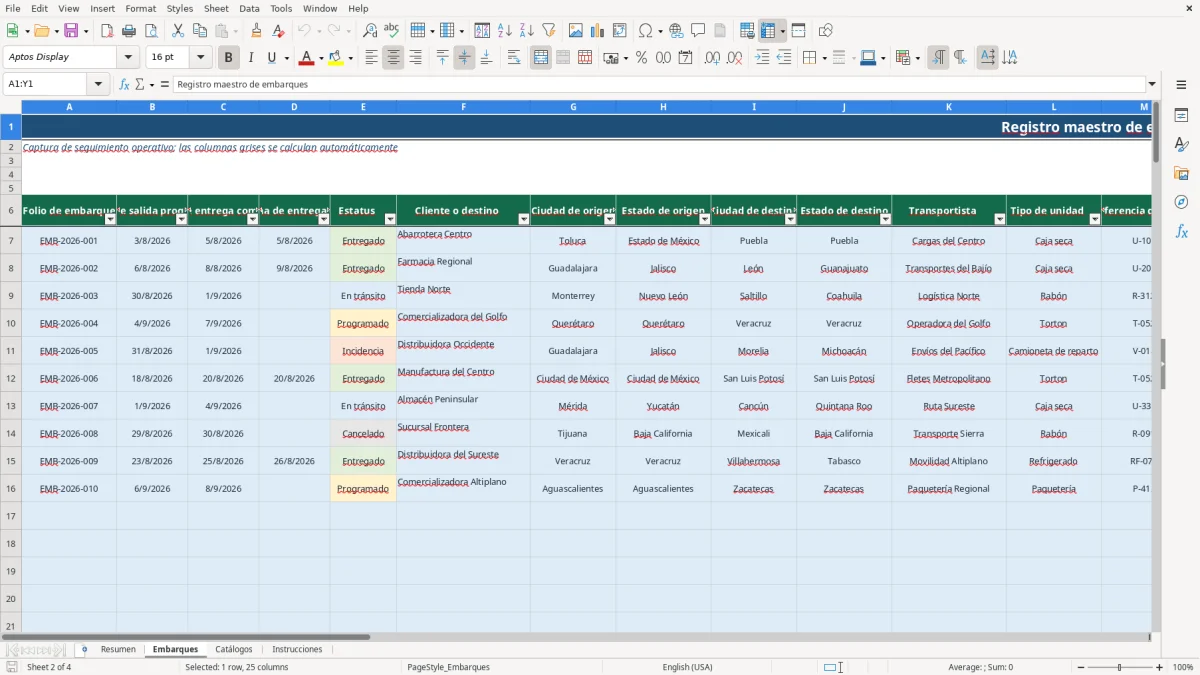This screenshot has width=1200, height=675.
Task: Open Borders dropdown arrow
Action: (824, 58)
